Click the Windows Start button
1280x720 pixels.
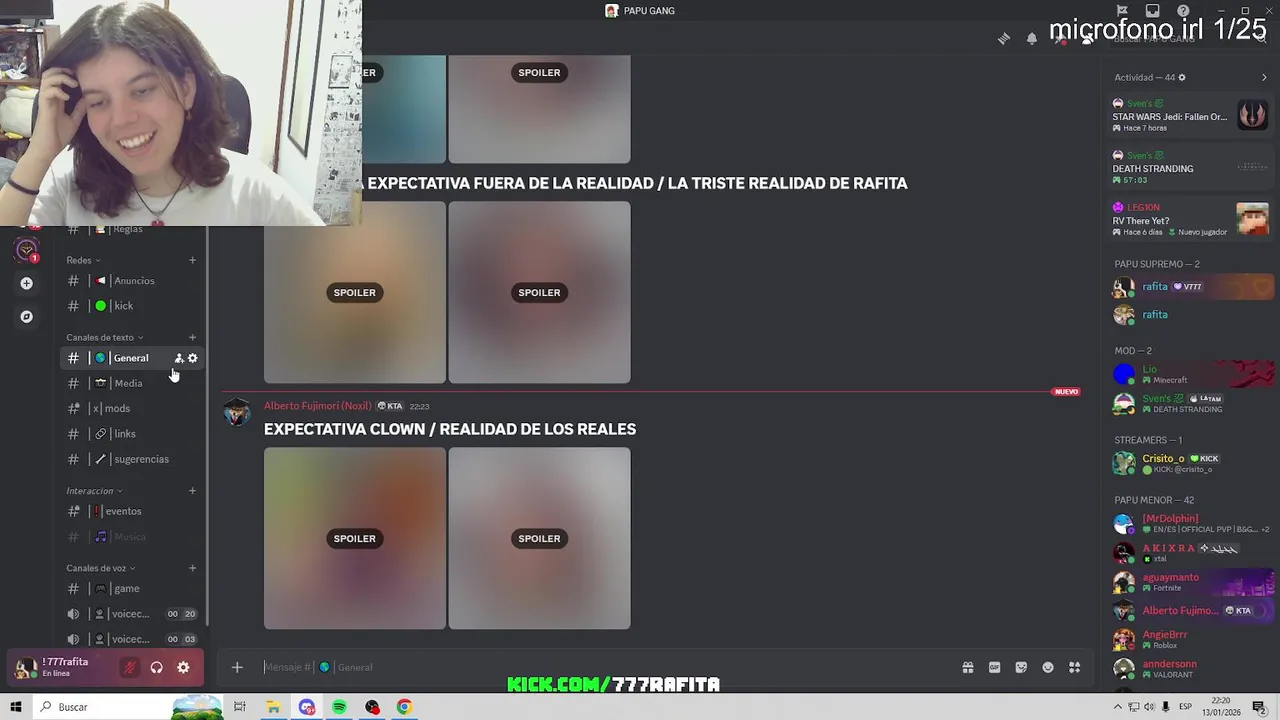(x=15, y=707)
